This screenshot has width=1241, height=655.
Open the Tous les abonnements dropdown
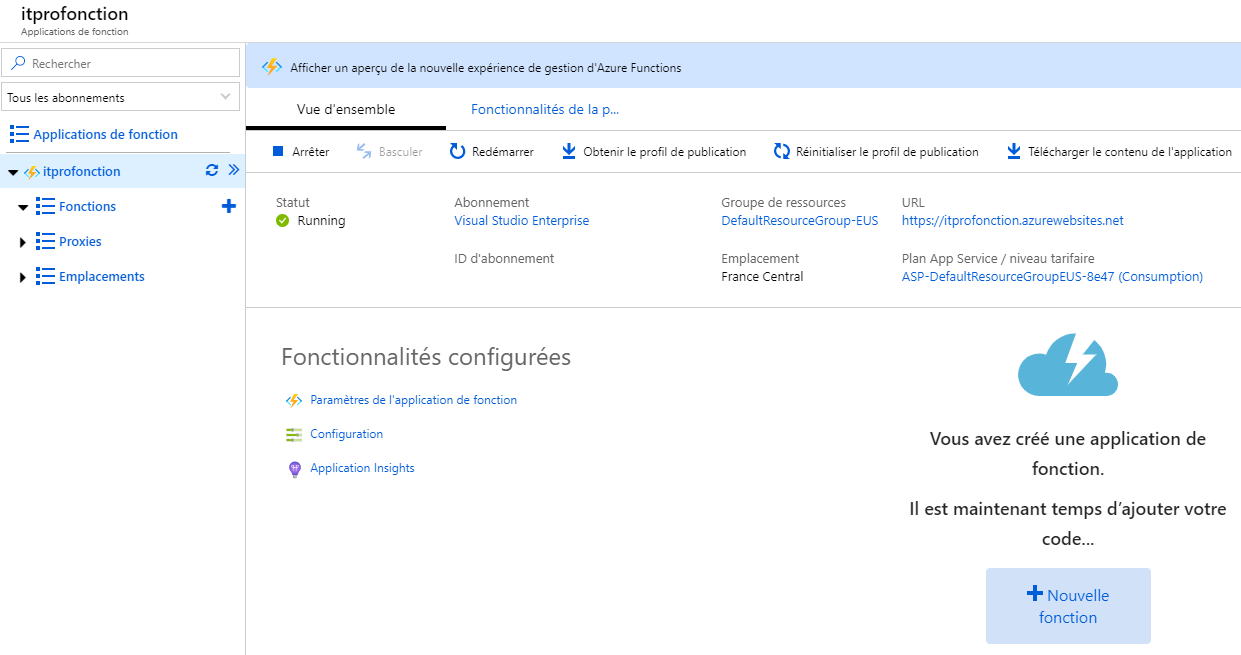click(x=120, y=97)
